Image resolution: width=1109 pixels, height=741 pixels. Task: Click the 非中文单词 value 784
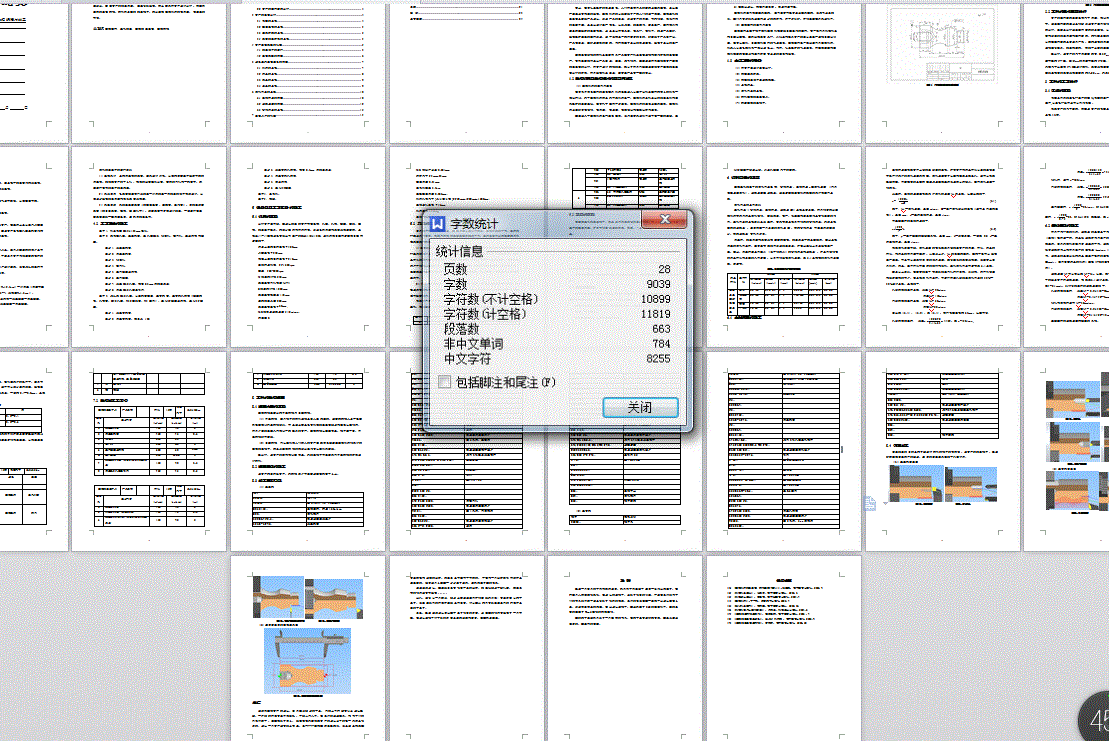[x=661, y=344]
